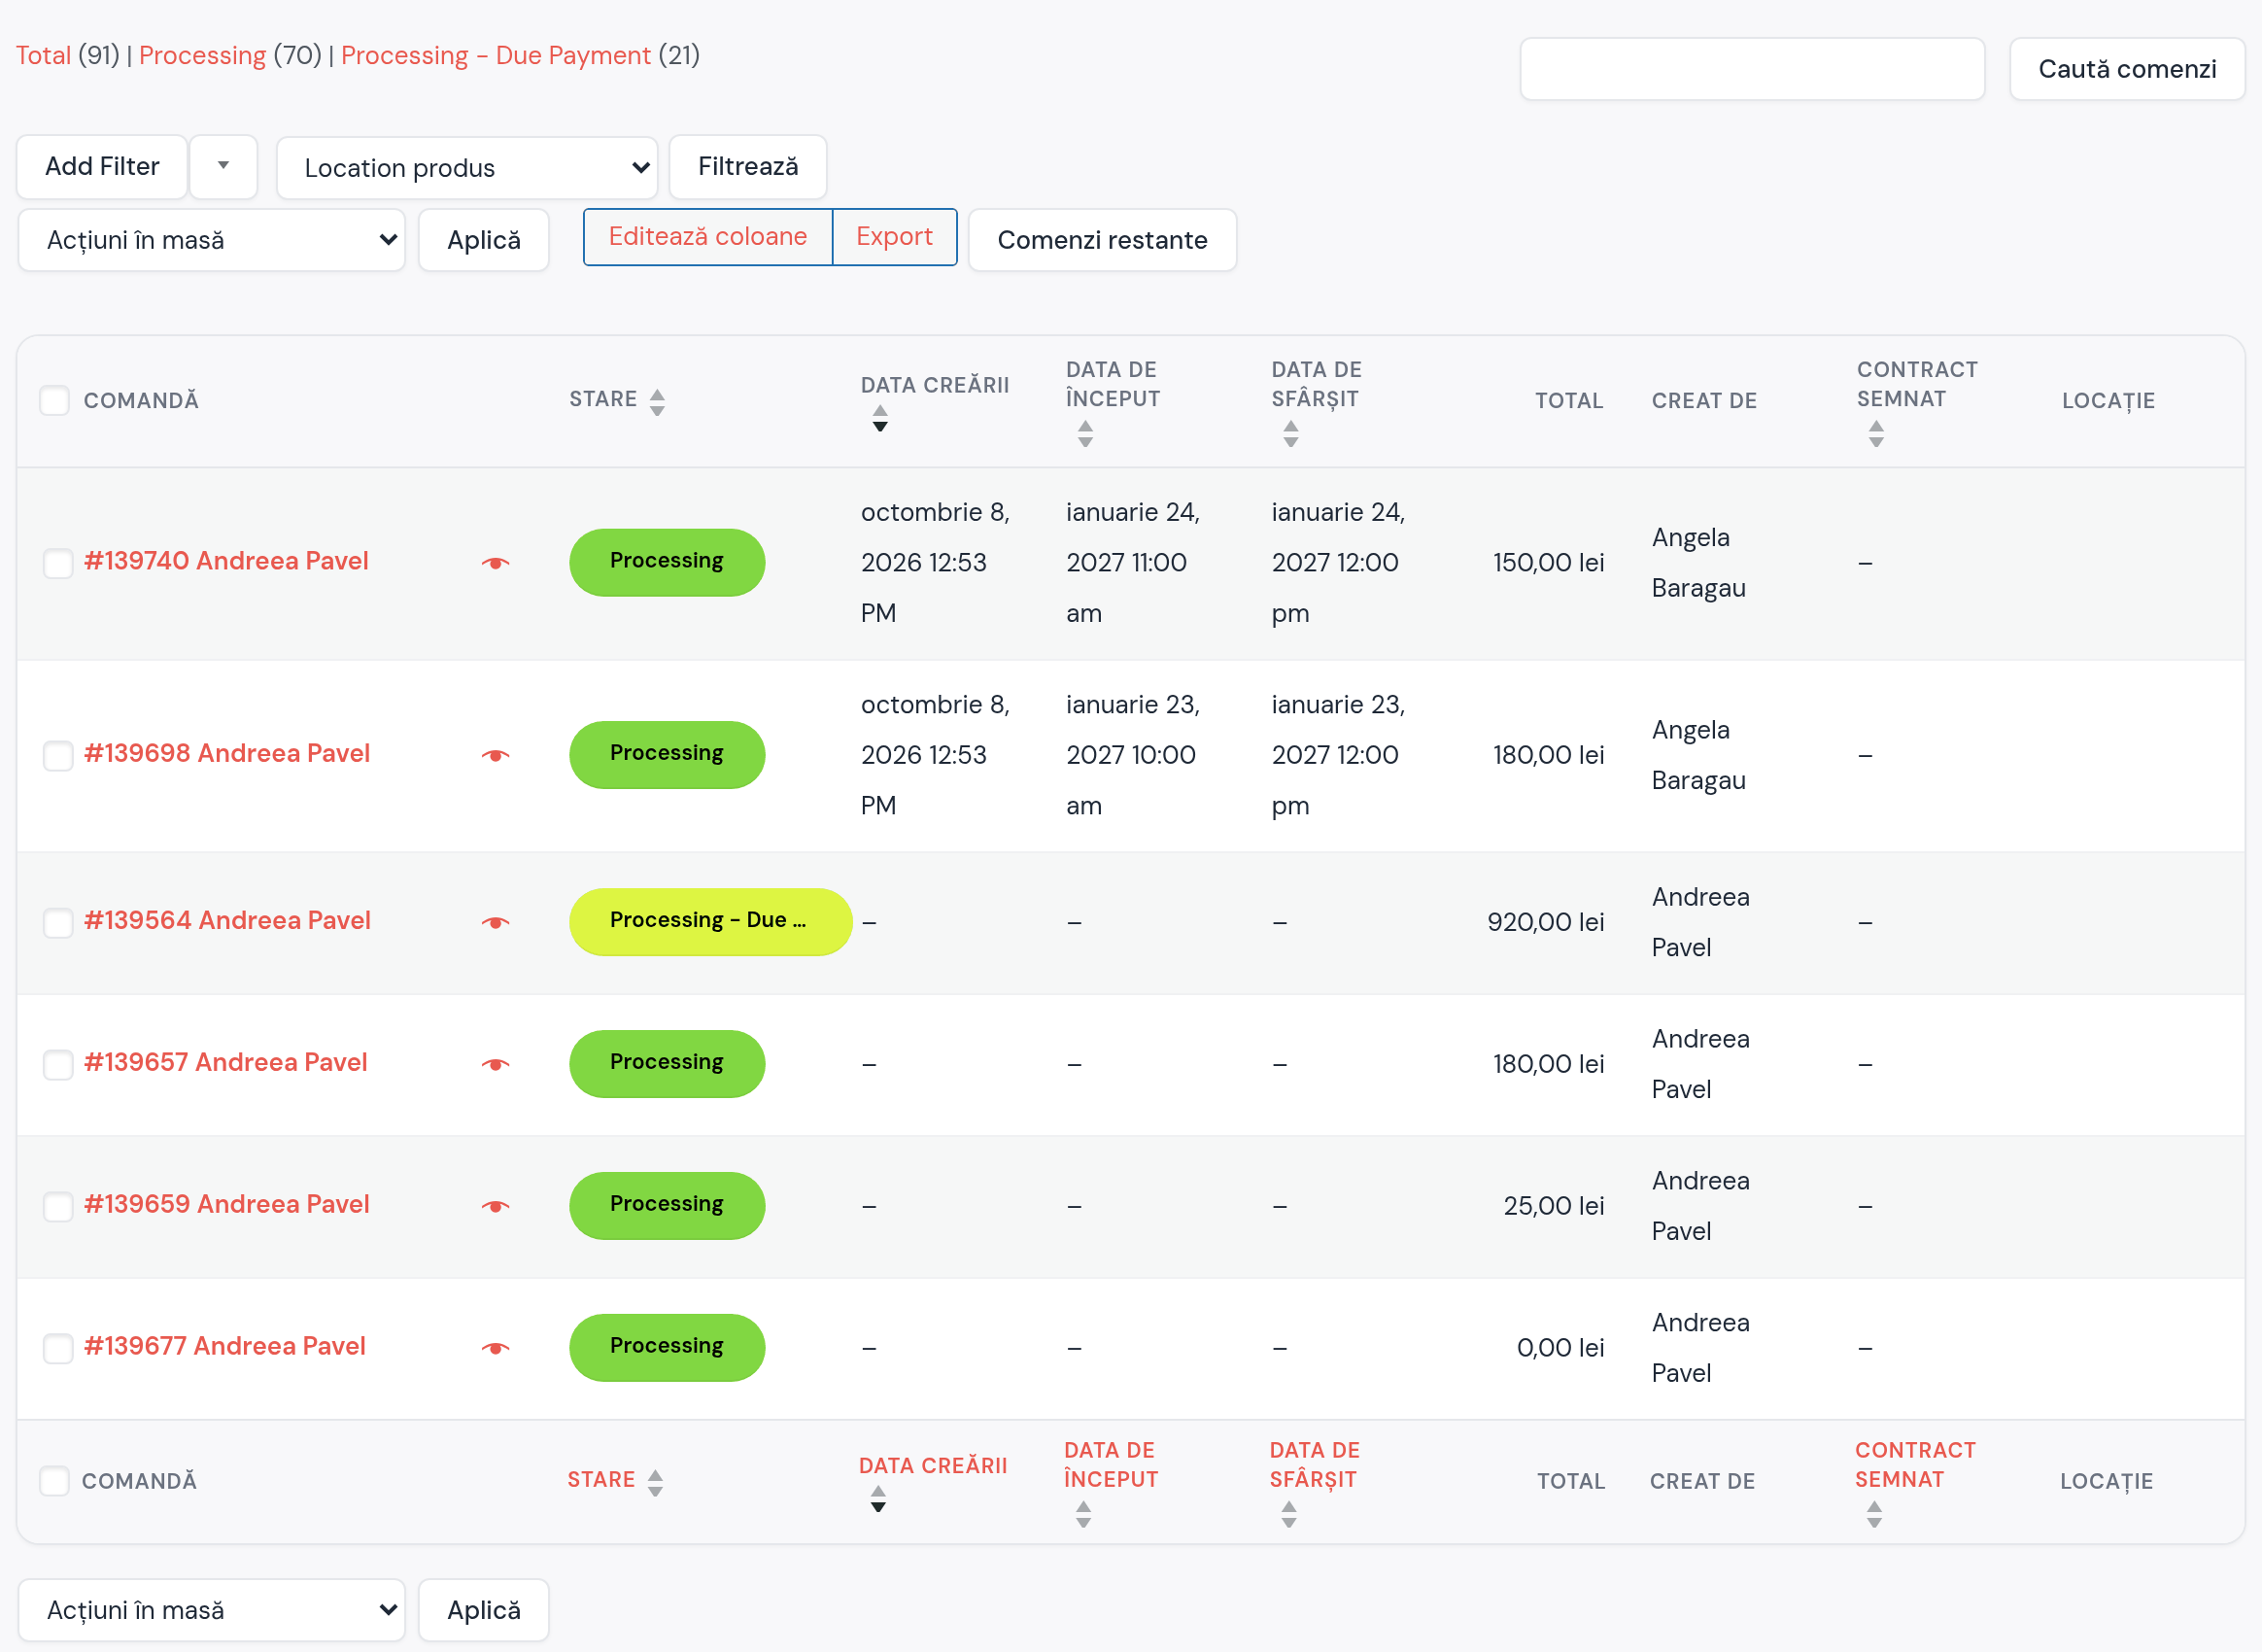The height and width of the screenshot is (1652, 2262).
Task: Open bottom Acțiuni în masă dropdown
Action: coord(212,1610)
